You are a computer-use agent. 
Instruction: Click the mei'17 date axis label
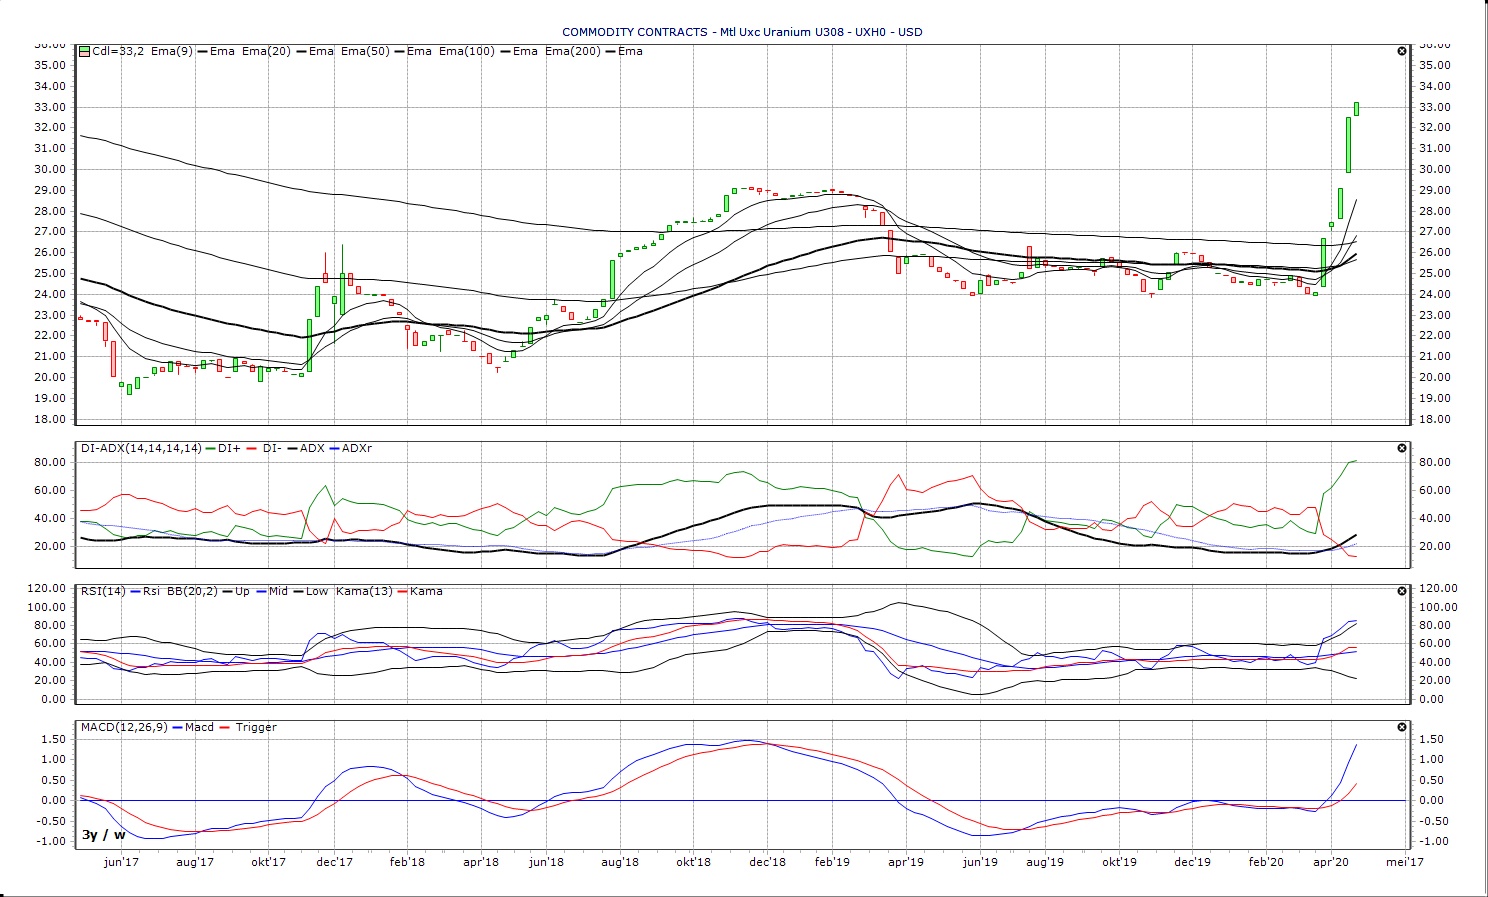pyautogui.click(x=1404, y=862)
